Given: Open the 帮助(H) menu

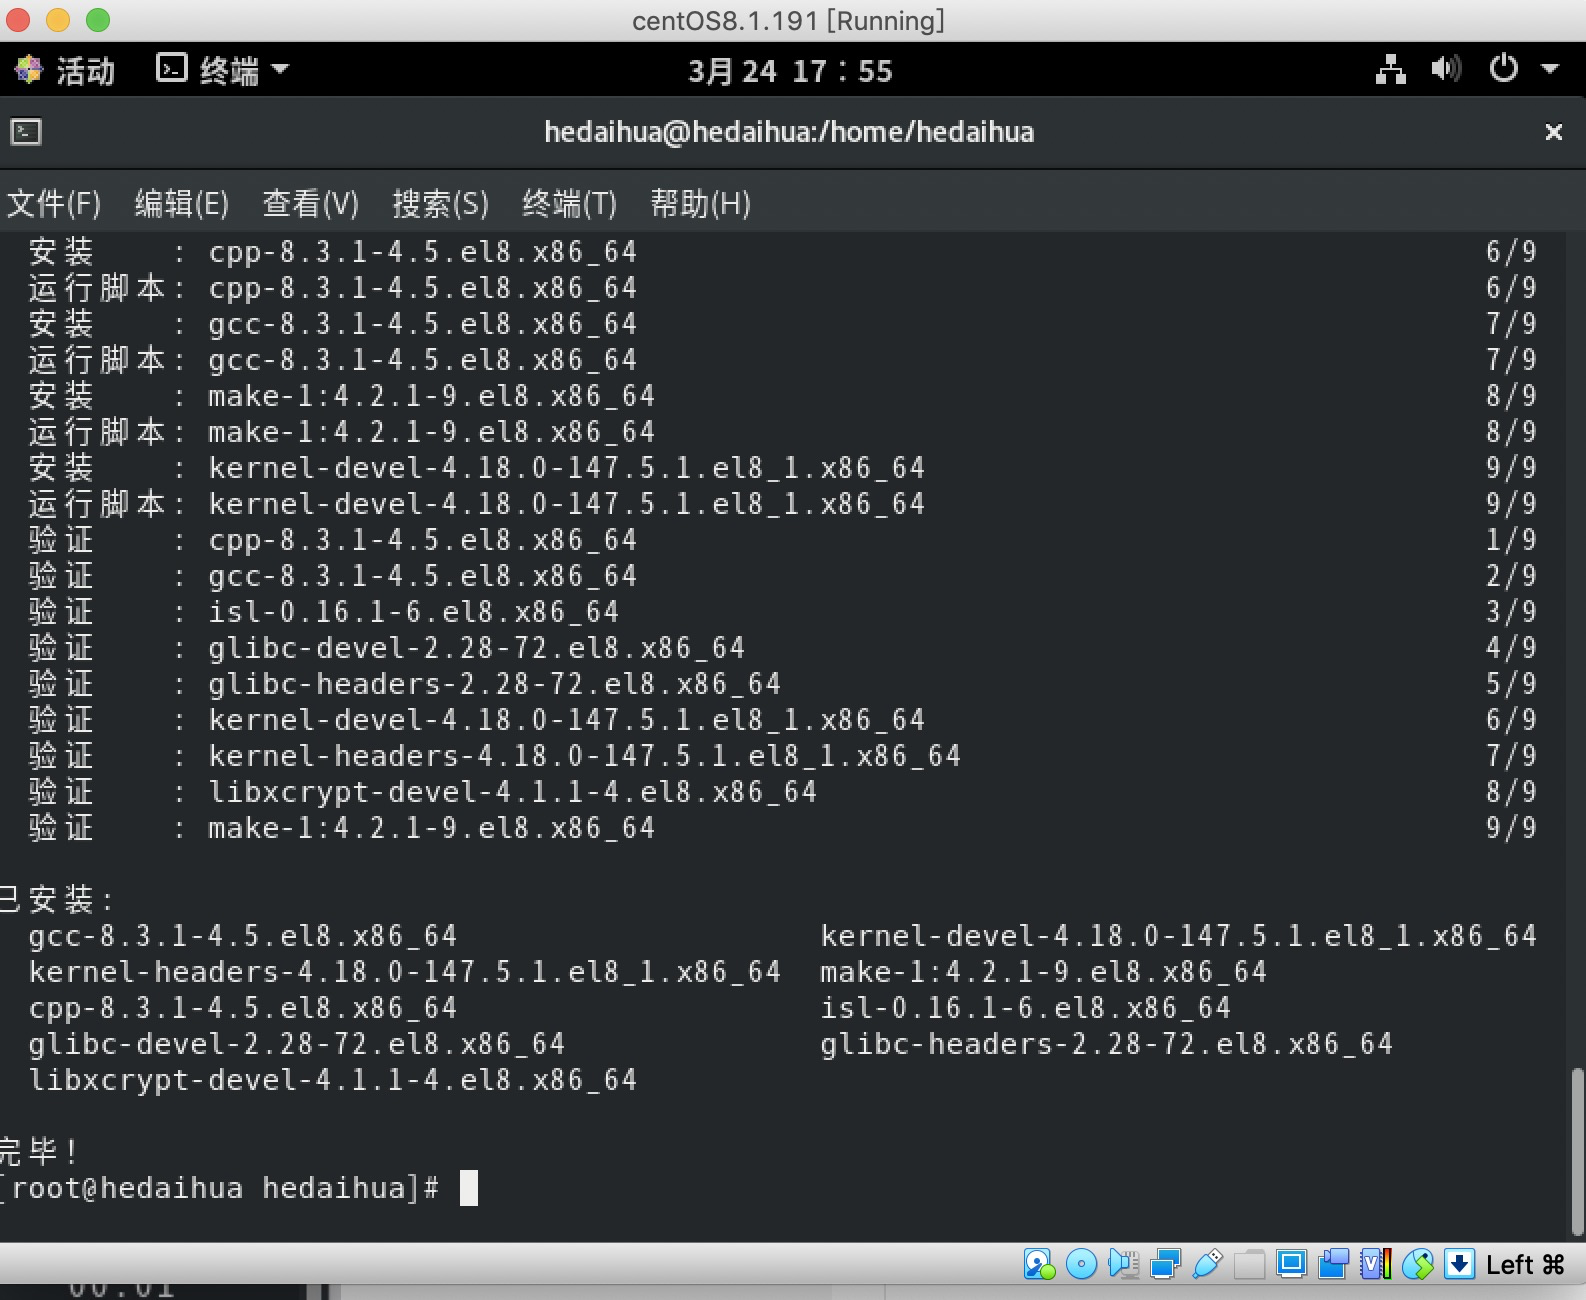Looking at the screenshot, I should (700, 204).
